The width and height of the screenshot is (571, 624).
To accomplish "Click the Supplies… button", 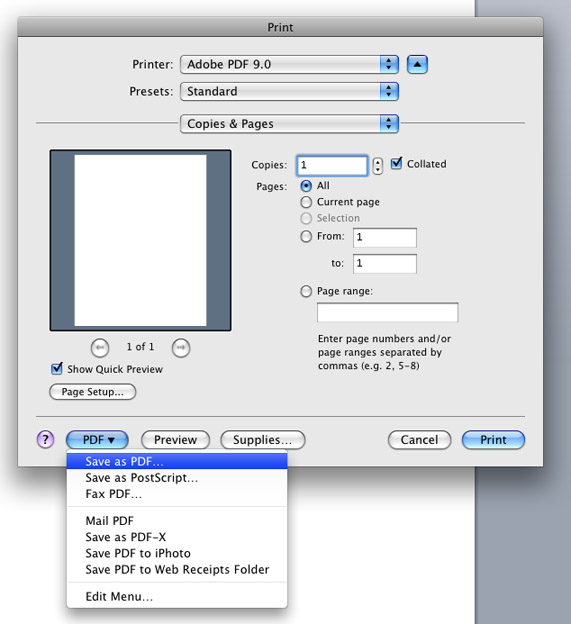I will coord(263,440).
